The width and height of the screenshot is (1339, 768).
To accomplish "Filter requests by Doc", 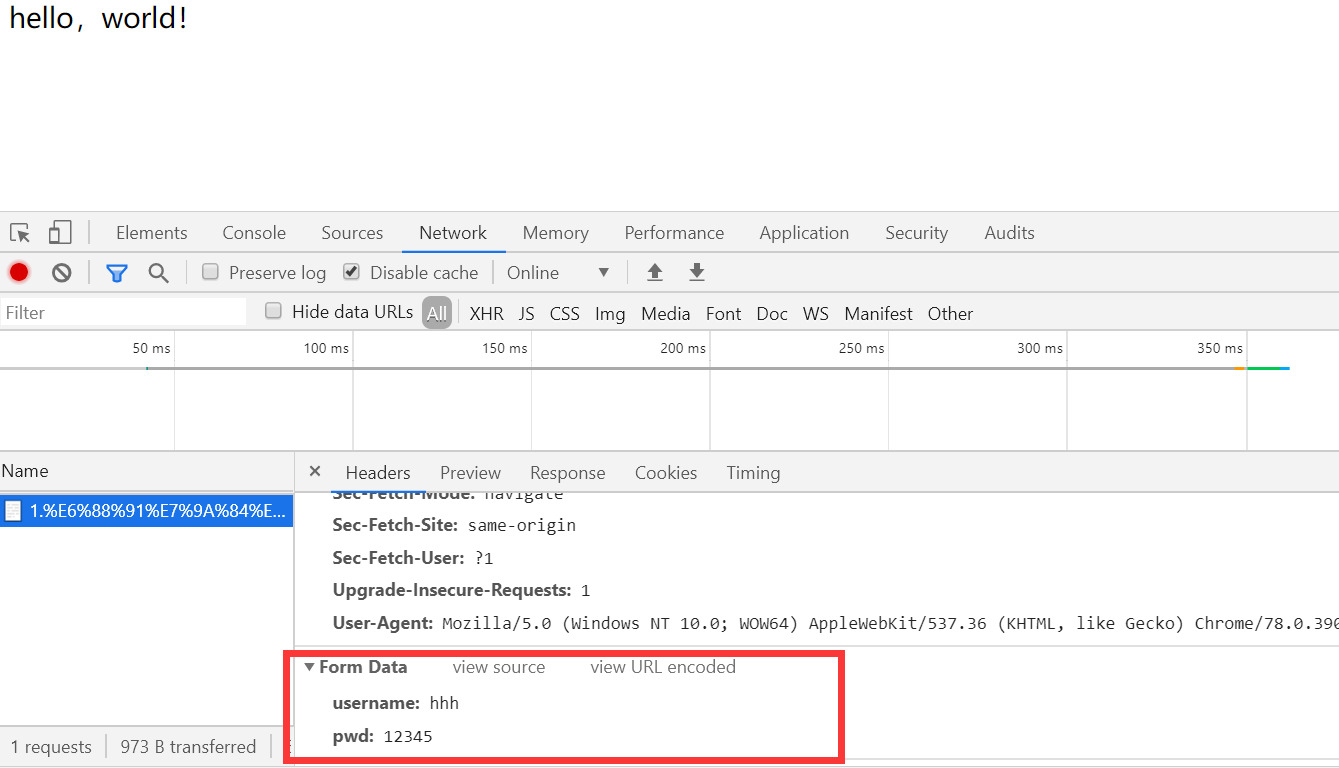I will (x=772, y=314).
